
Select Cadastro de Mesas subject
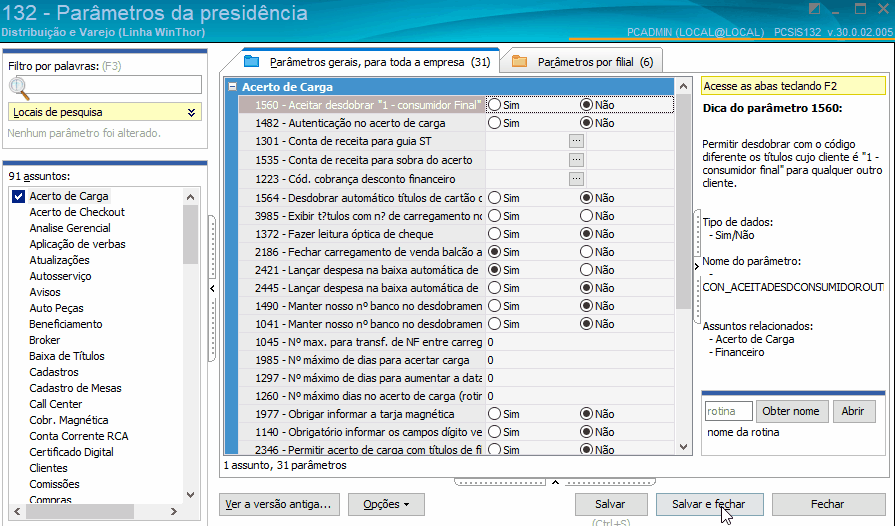[x=75, y=388]
